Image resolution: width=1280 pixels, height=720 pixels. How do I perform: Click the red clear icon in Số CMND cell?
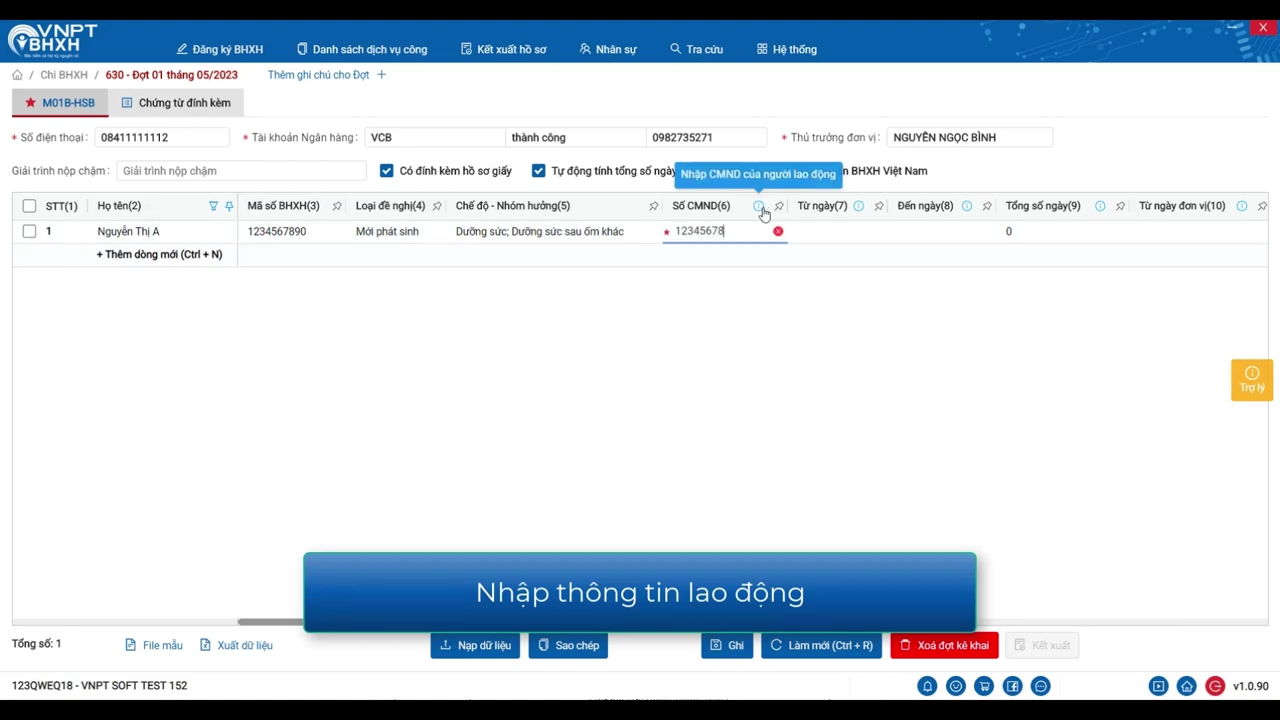click(x=778, y=232)
